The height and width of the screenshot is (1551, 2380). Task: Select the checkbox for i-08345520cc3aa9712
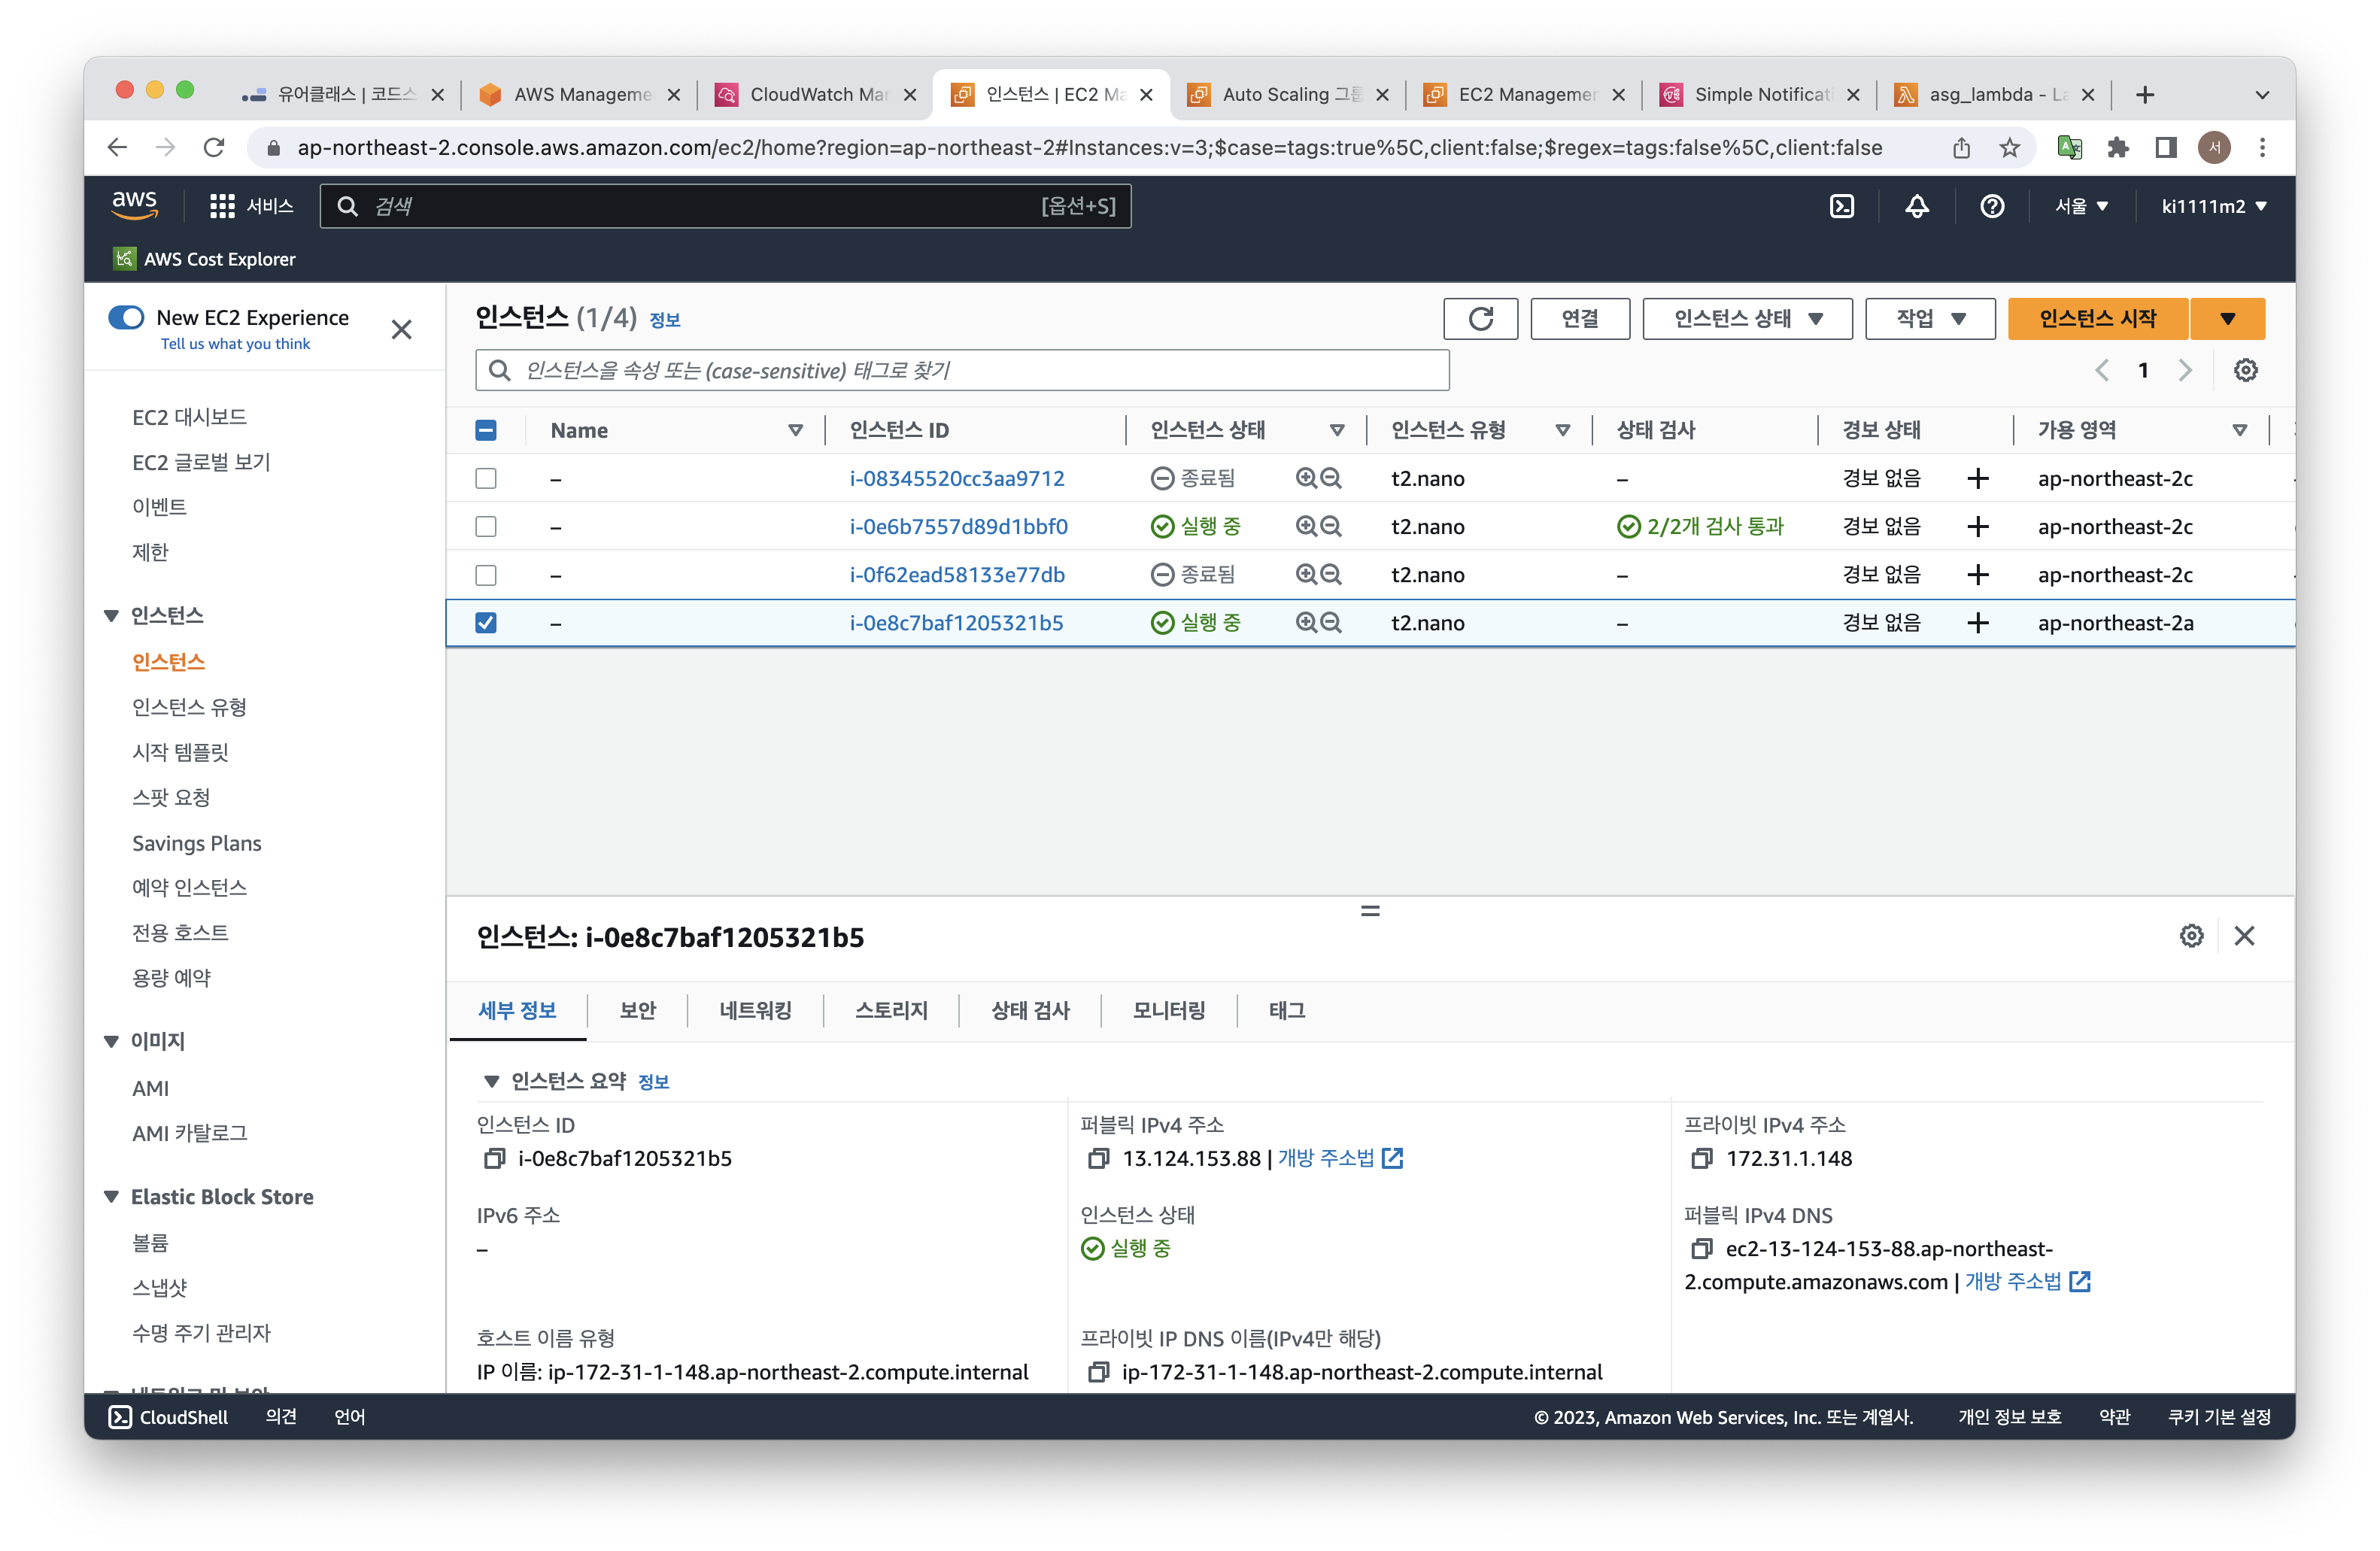(486, 479)
